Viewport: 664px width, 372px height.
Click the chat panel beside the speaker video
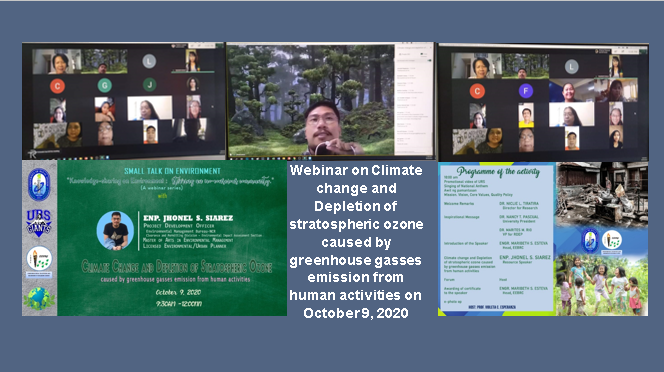414,99
